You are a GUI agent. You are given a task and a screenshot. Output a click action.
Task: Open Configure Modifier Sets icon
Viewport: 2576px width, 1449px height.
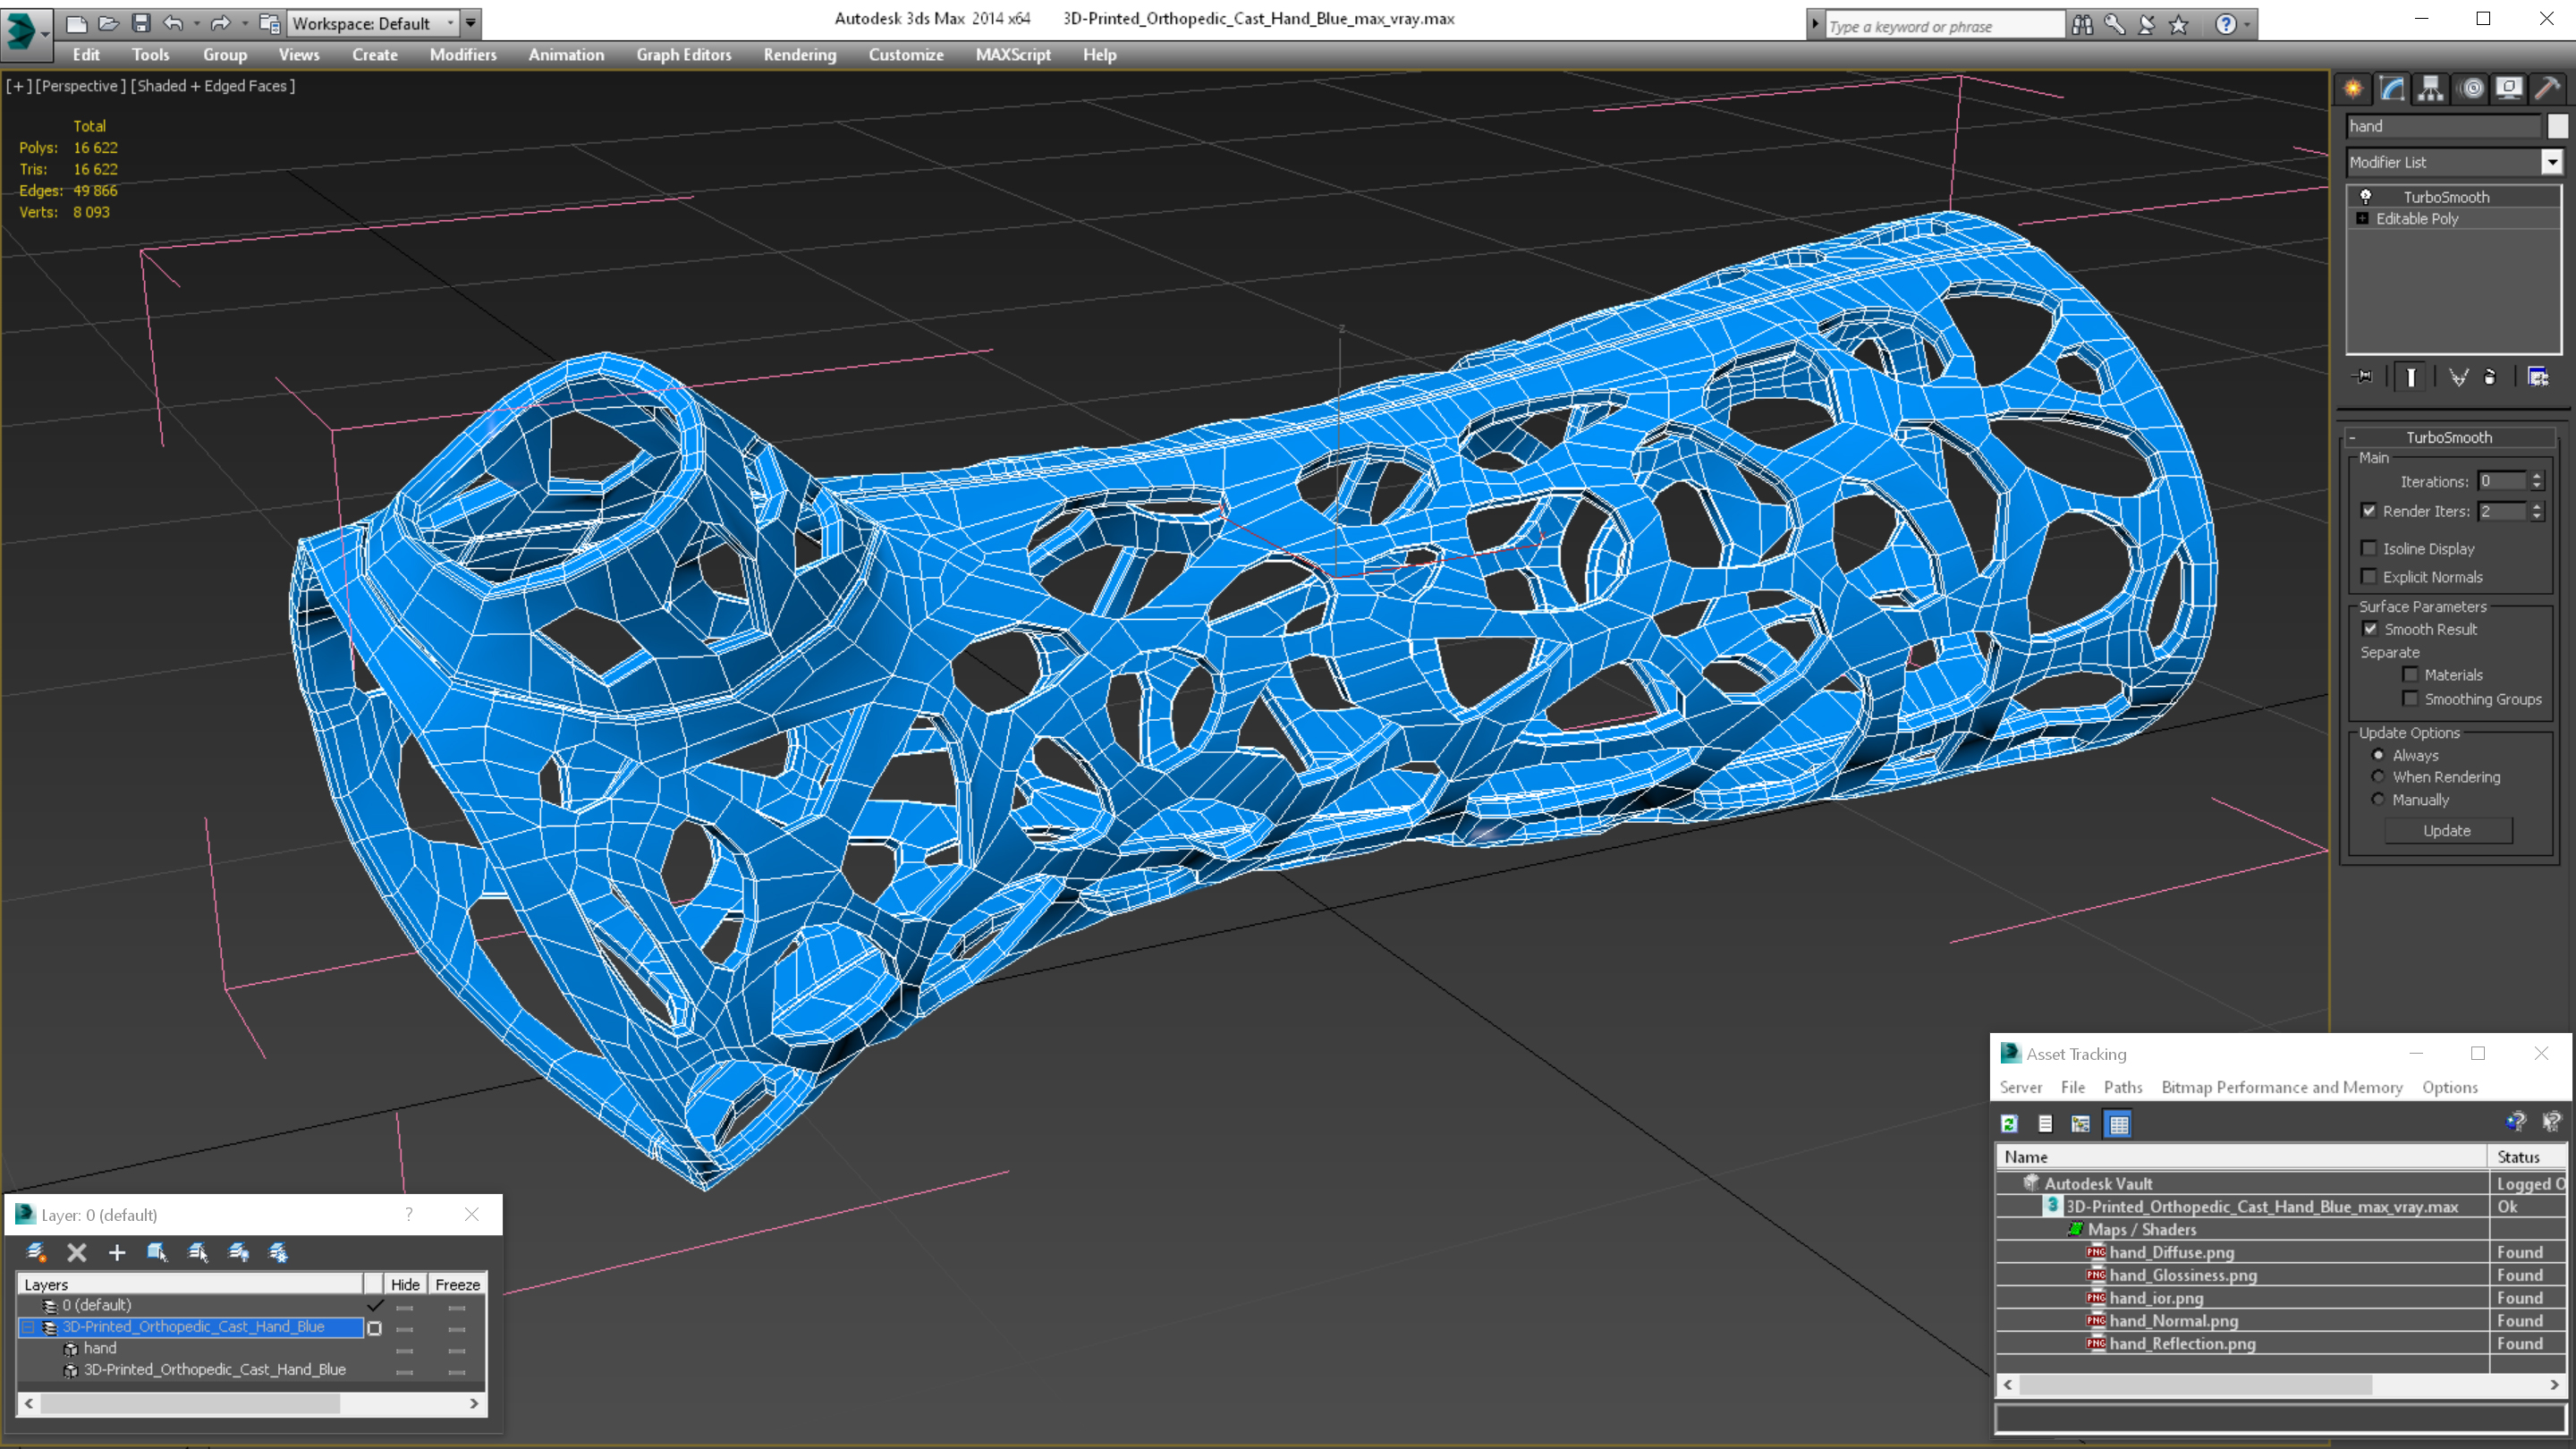[2538, 377]
